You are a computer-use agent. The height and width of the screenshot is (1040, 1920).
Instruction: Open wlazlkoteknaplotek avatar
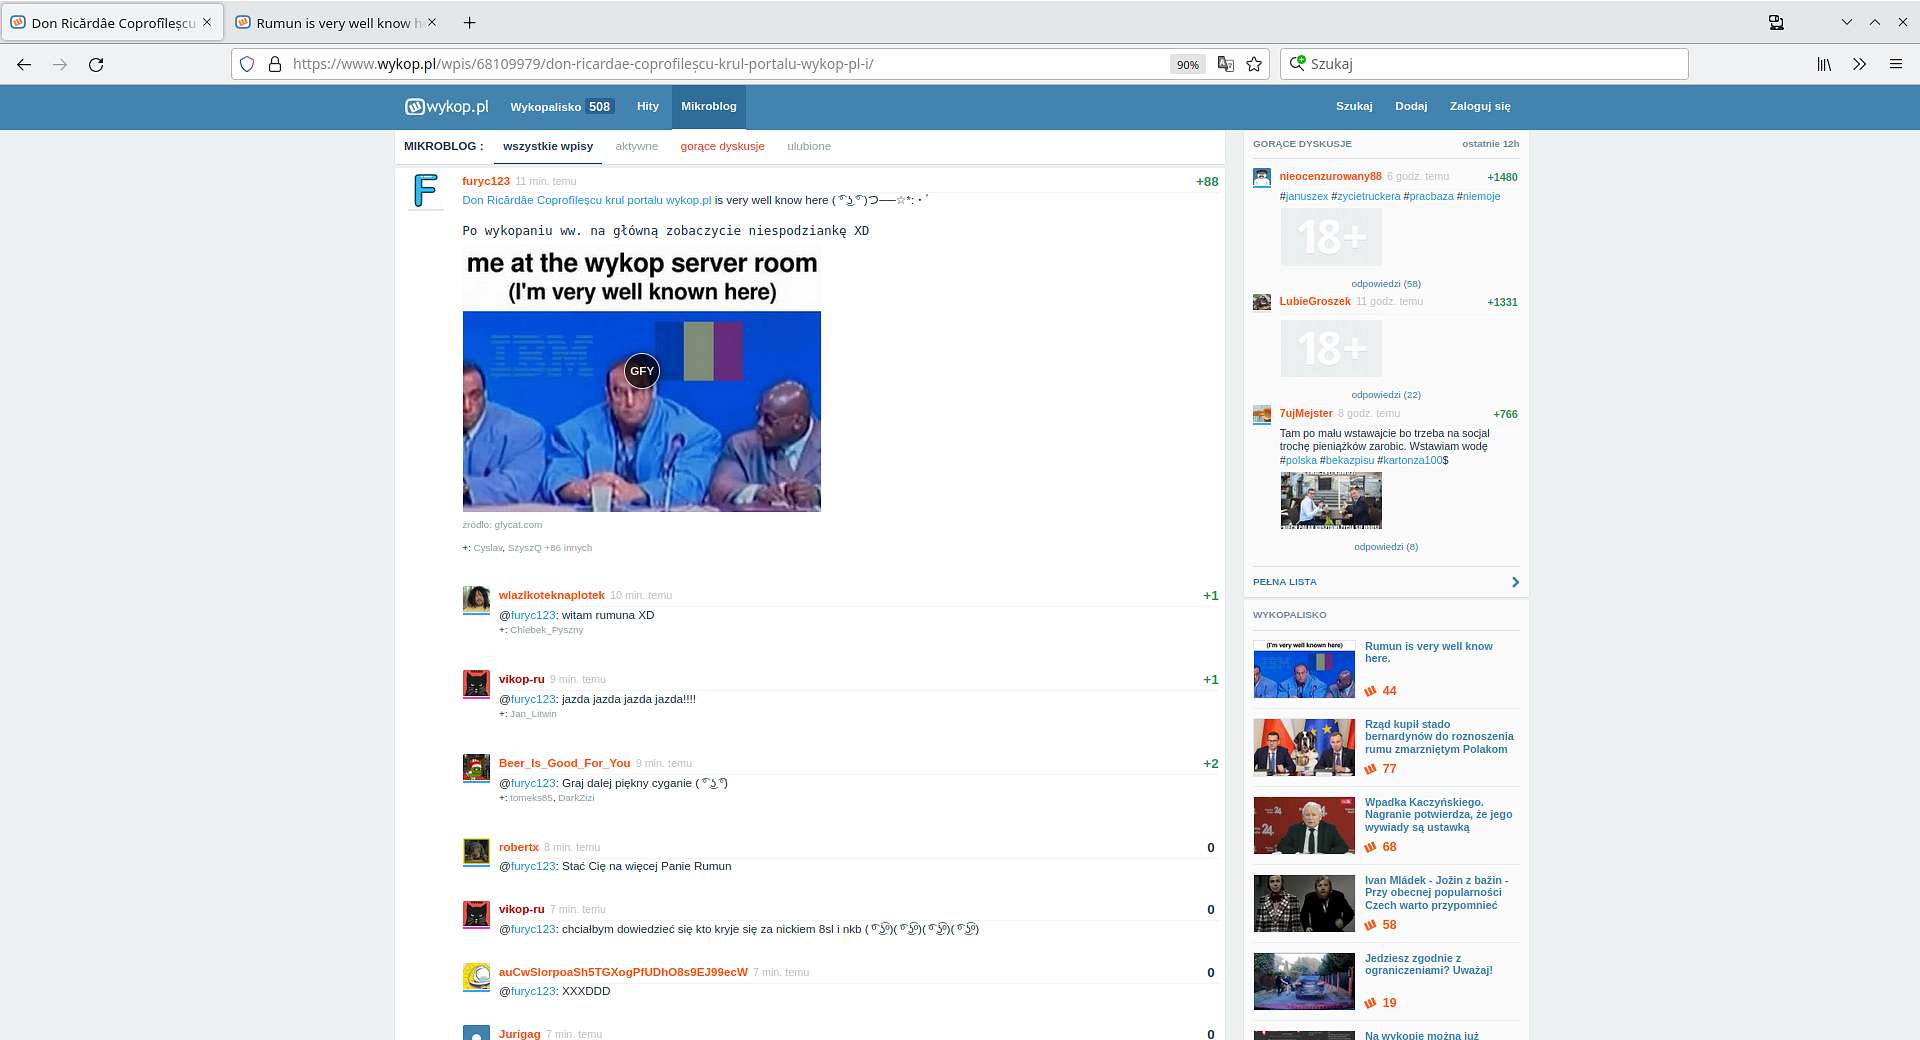(x=476, y=599)
